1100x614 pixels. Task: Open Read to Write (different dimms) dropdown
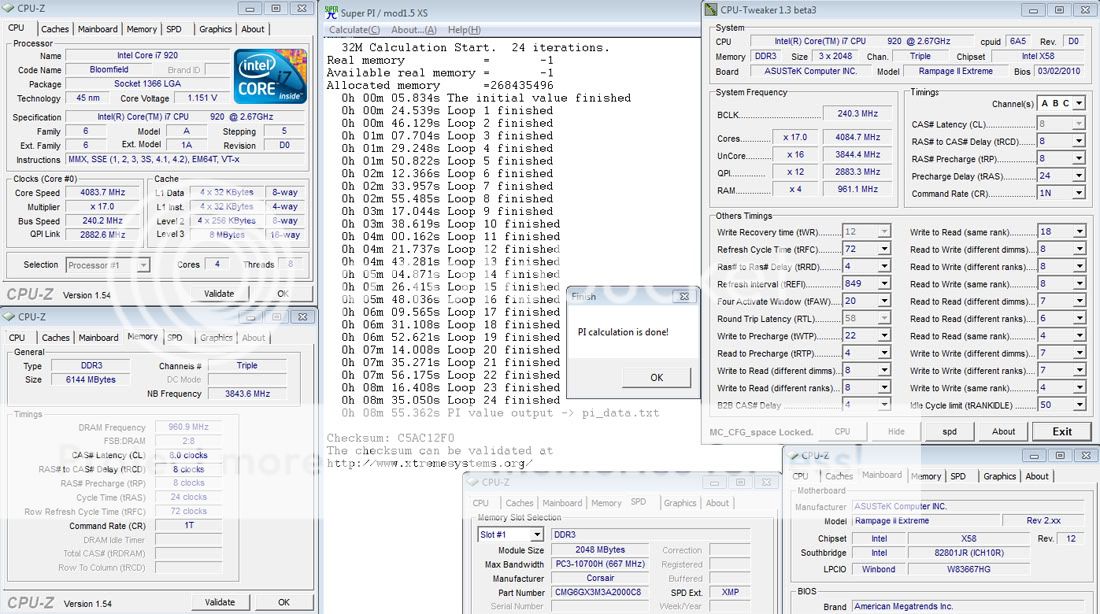click(x=1079, y=248)
